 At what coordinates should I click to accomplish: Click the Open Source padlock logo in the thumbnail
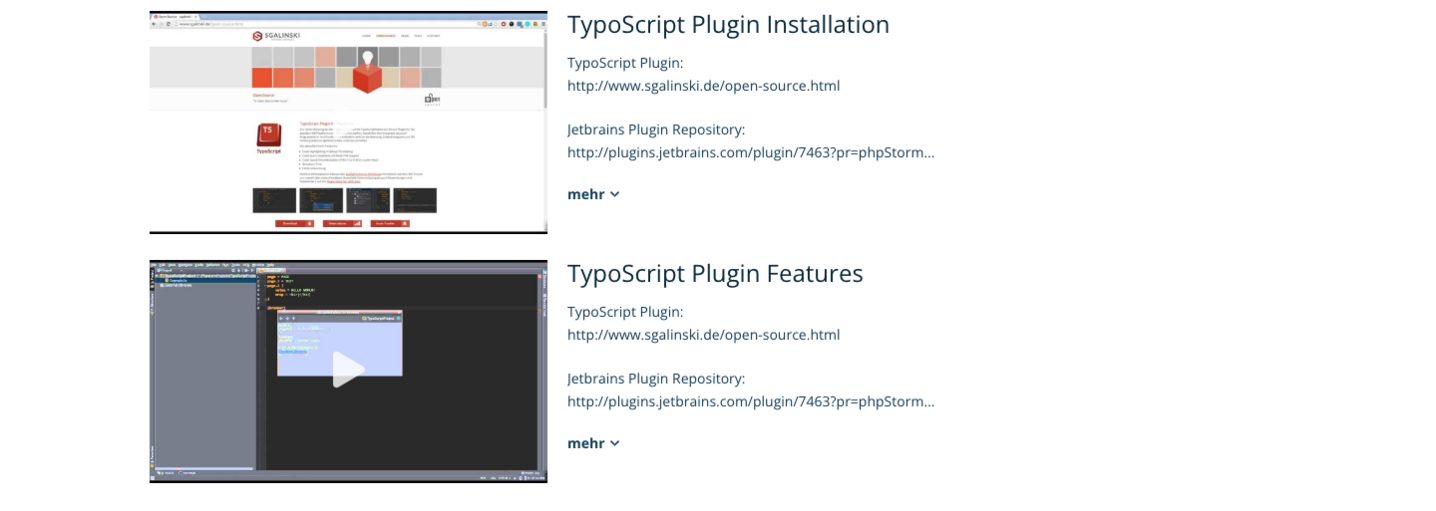432,99
